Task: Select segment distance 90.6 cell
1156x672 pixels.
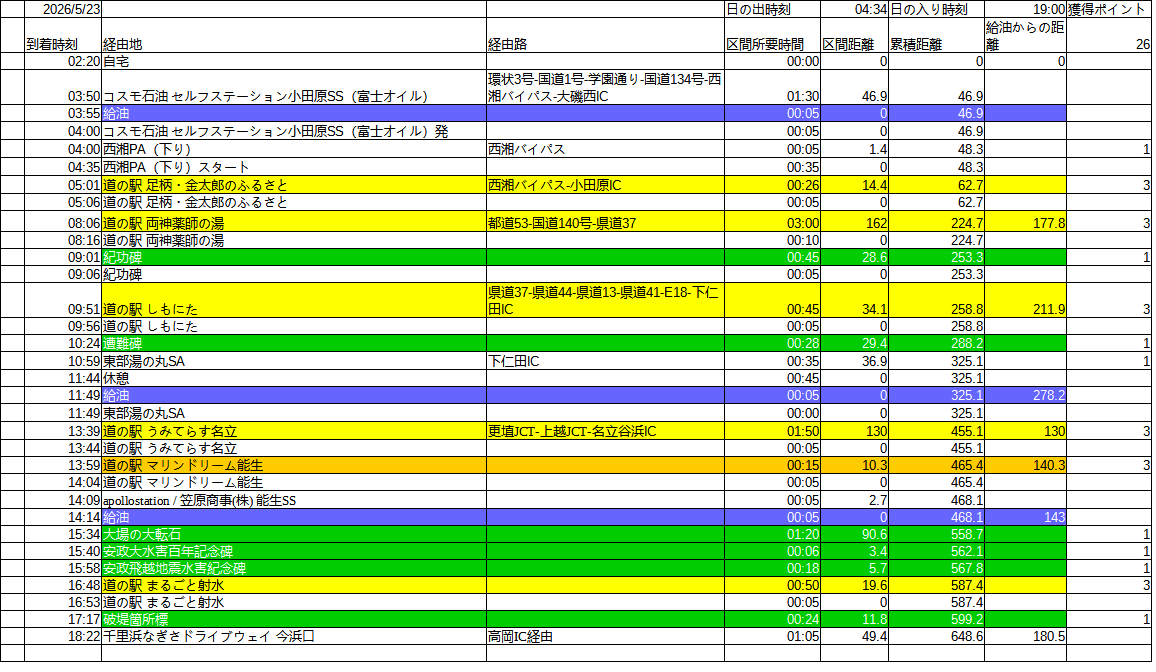Action: (854, 534)
